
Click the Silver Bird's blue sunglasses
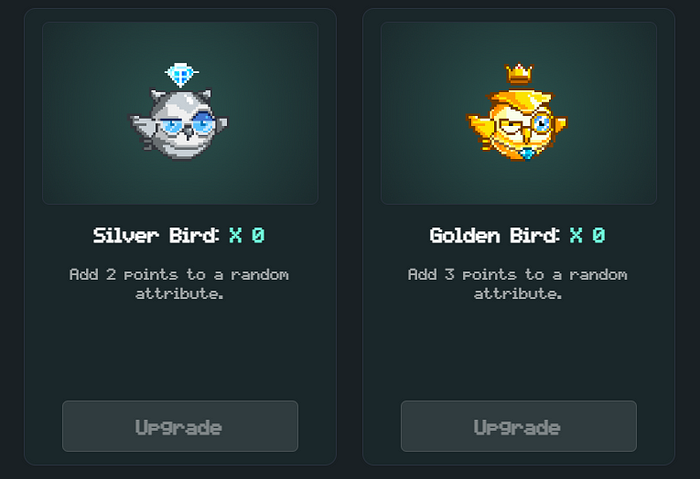[x=188, y=125]
